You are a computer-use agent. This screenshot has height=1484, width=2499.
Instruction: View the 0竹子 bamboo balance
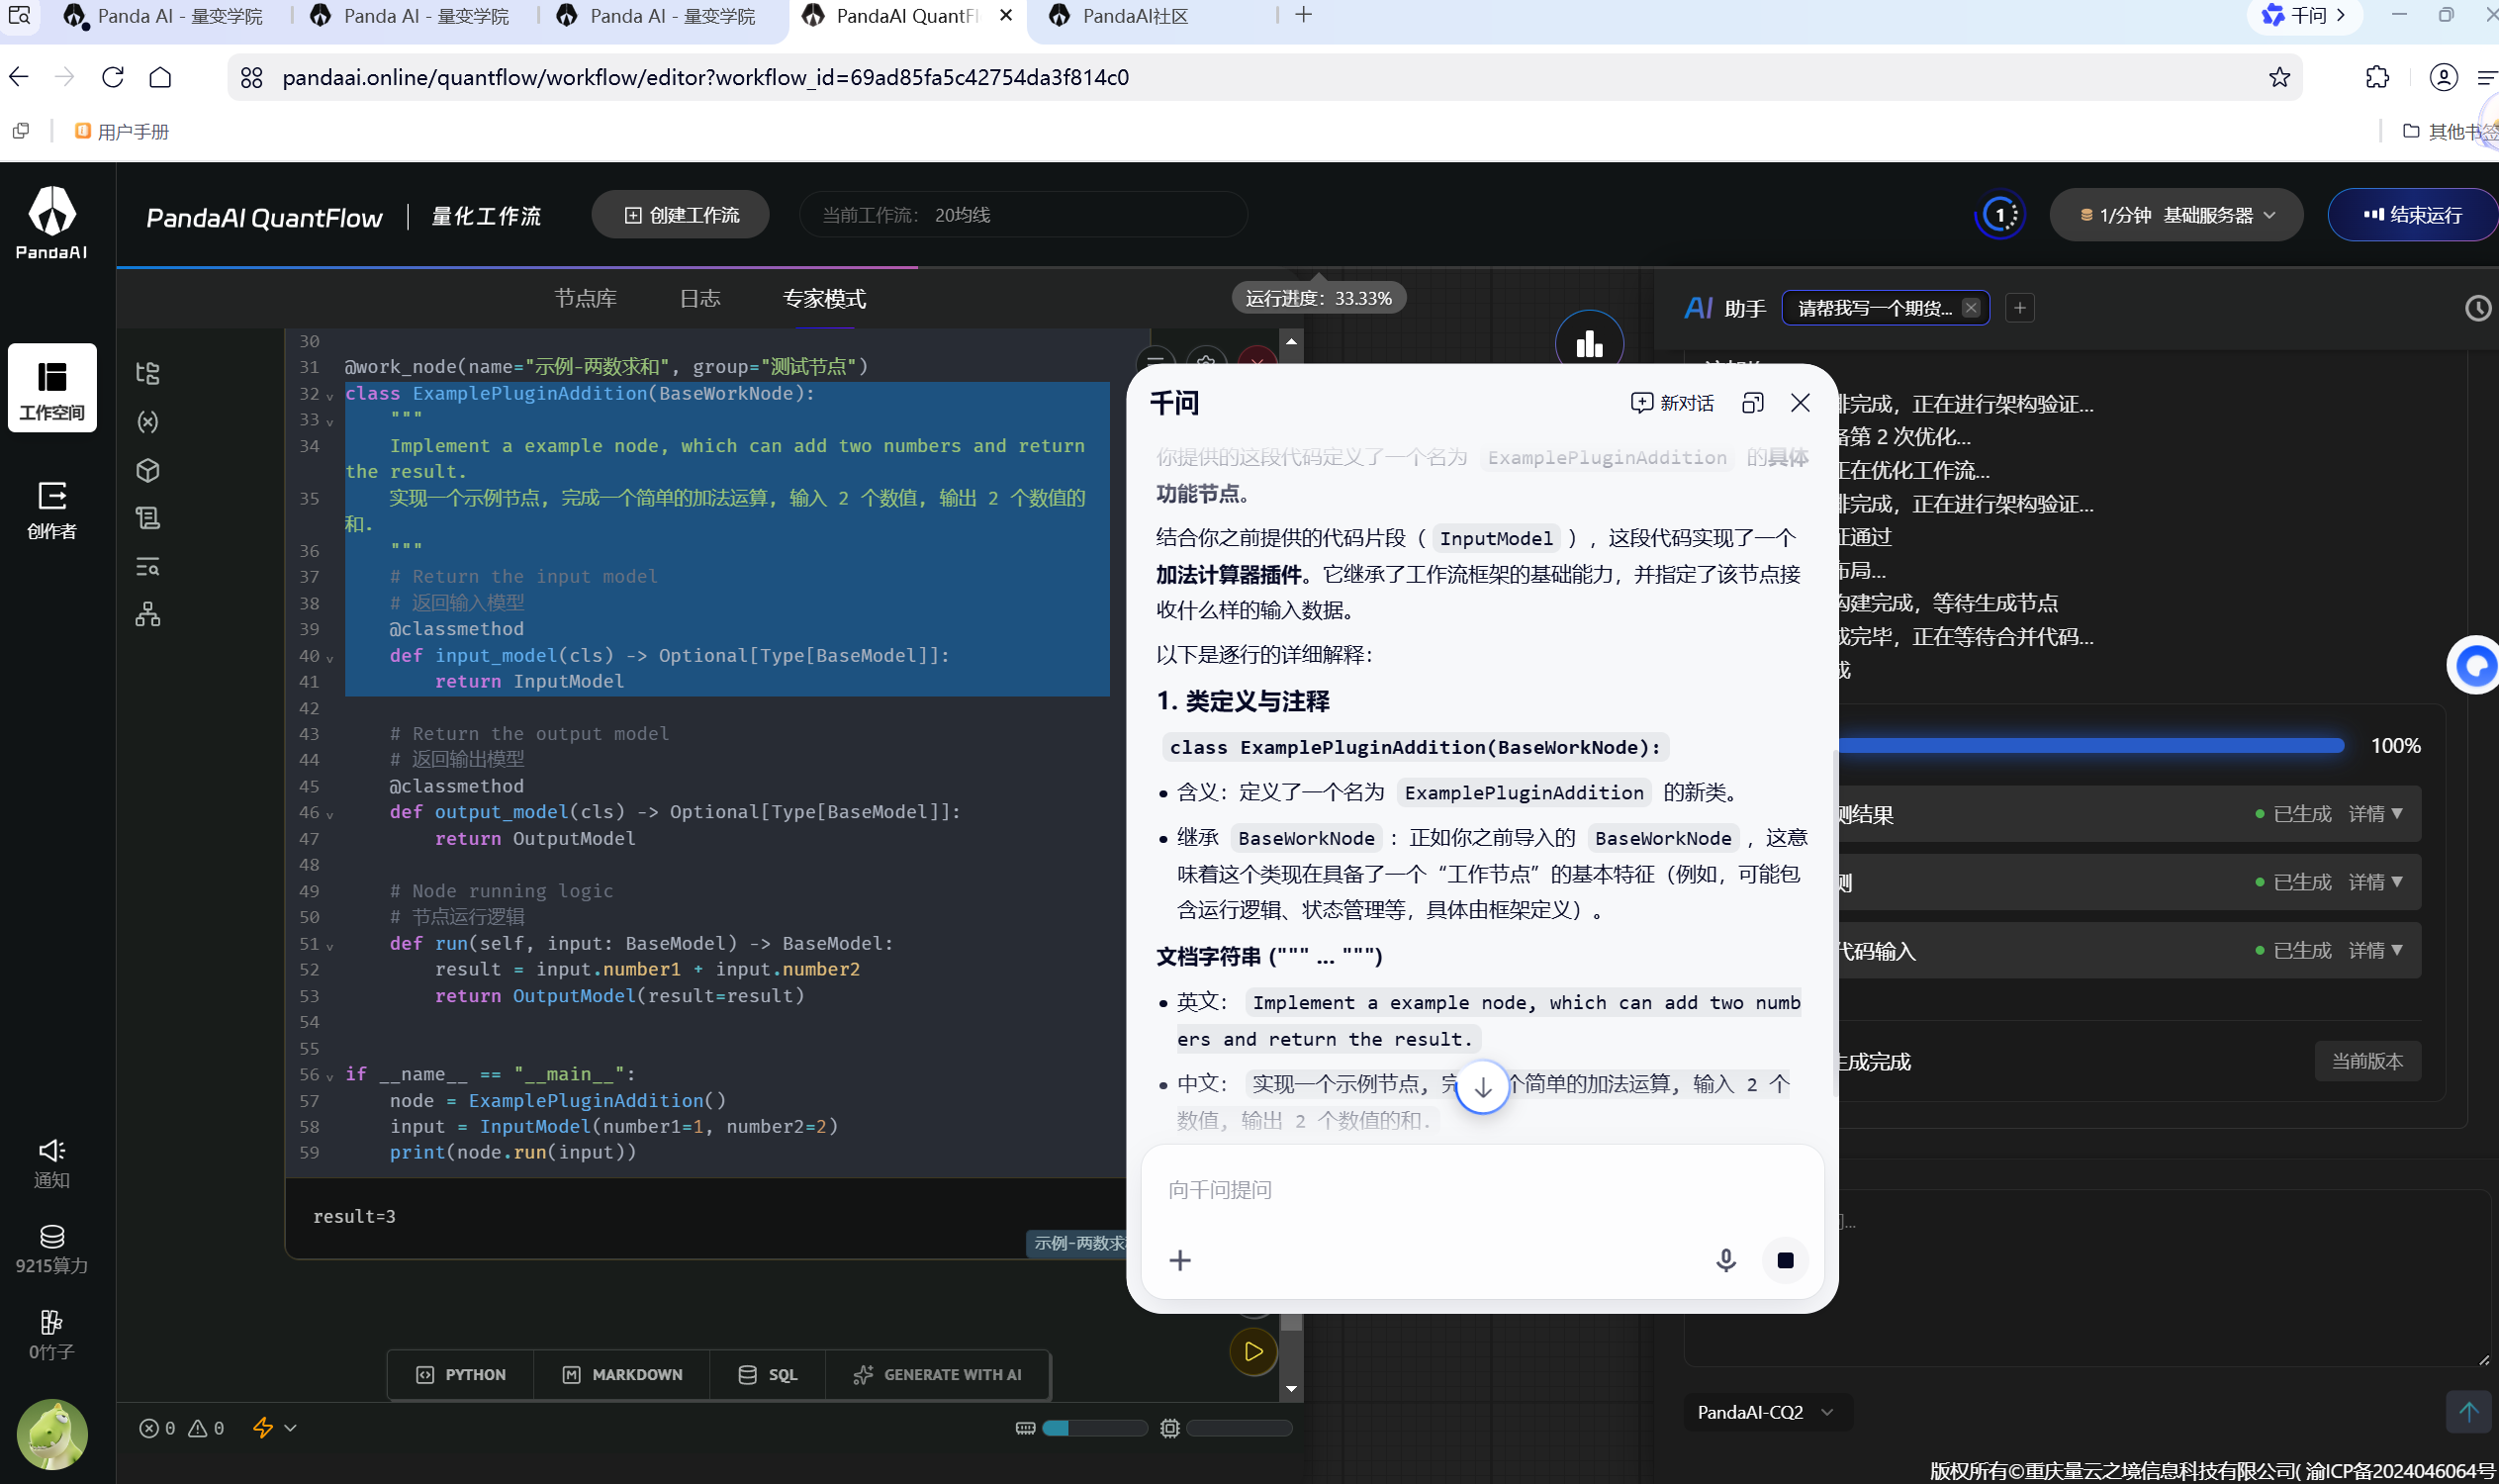coord(52,1336)
